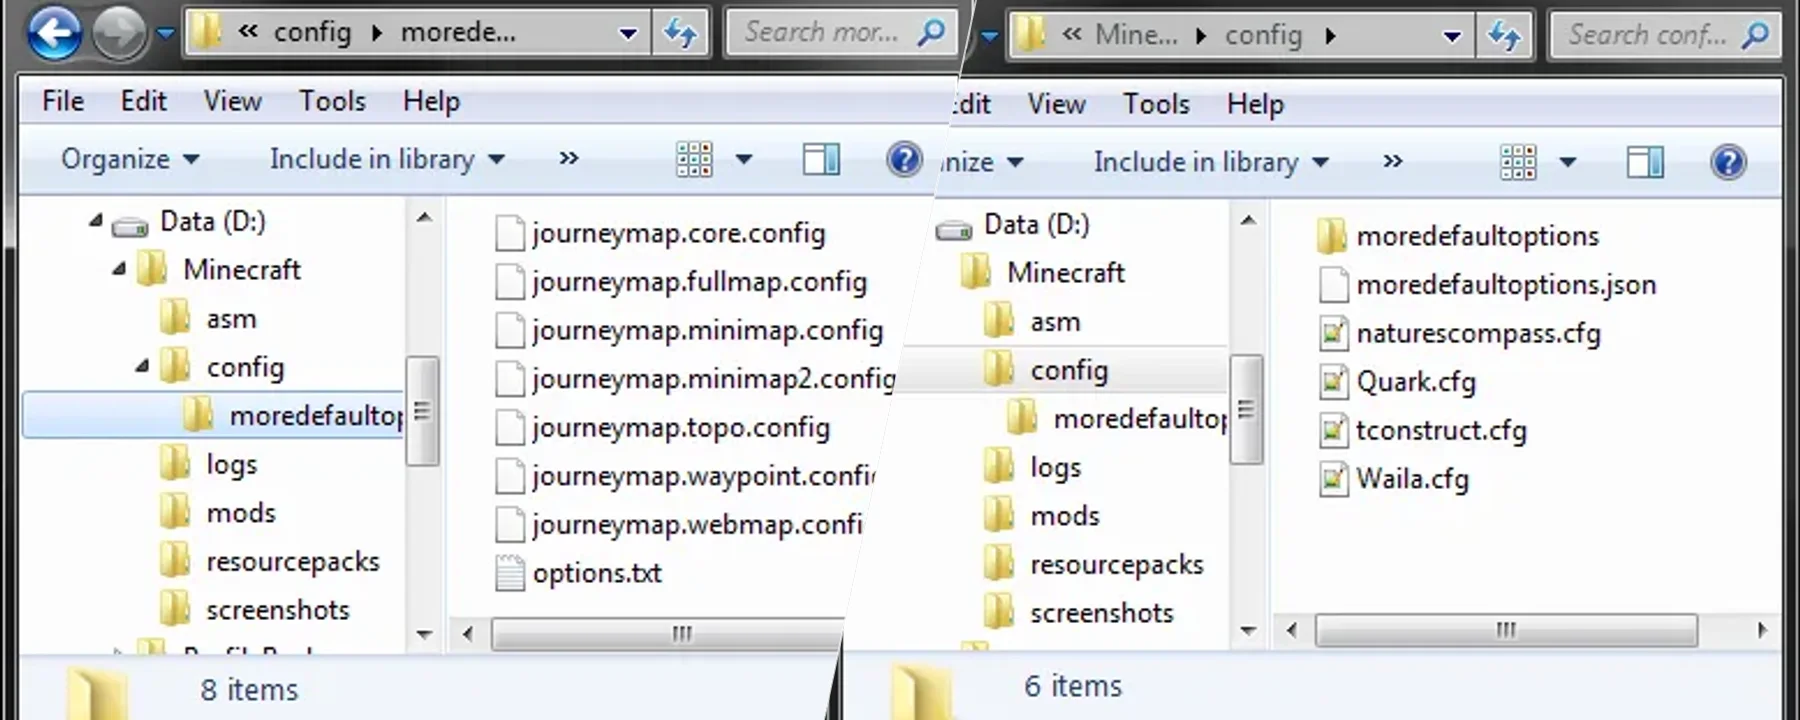Select the tconstruct.cfg file icon
1800x720 pixels.
[x=1333, y=431]
